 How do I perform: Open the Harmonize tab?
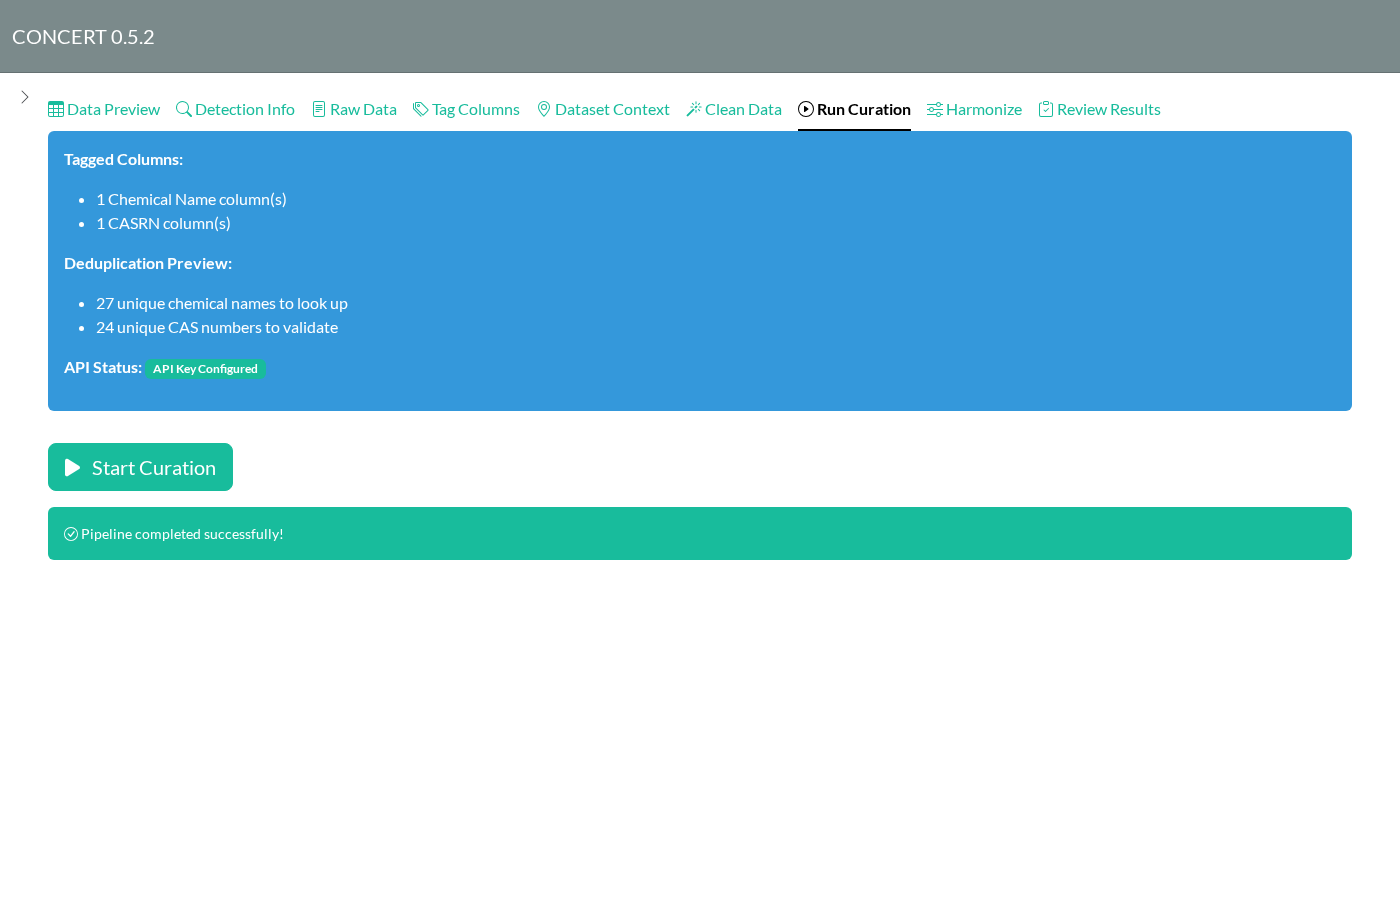pyautogui.click(x=974, y=109)
